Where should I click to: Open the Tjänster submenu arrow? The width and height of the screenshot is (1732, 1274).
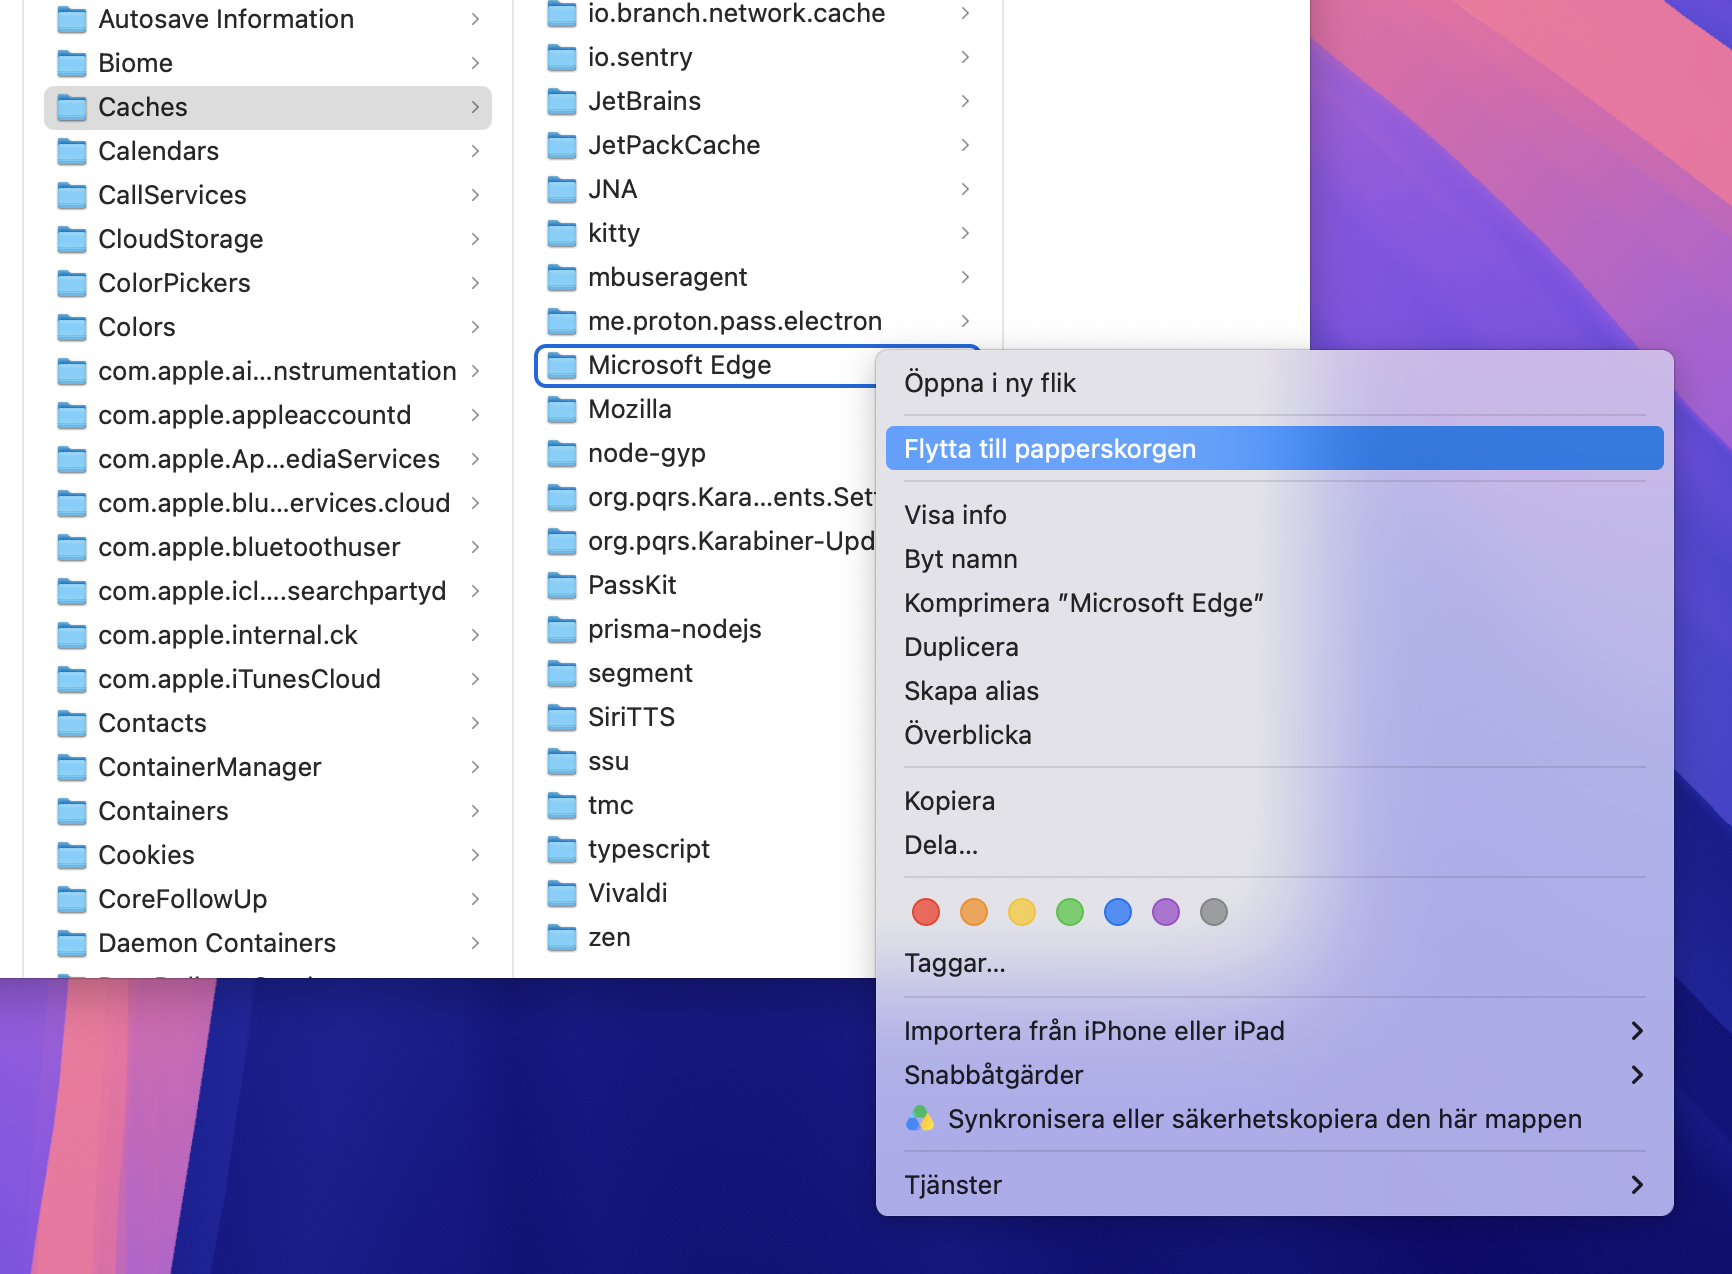(1637, 1185)
